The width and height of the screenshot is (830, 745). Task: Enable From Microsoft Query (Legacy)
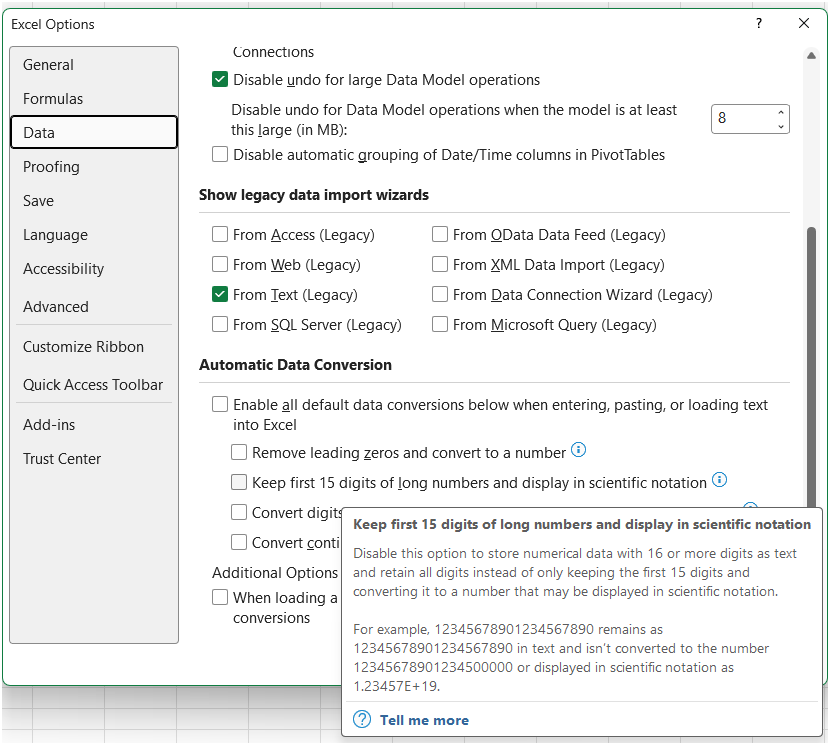click(440, 324)
